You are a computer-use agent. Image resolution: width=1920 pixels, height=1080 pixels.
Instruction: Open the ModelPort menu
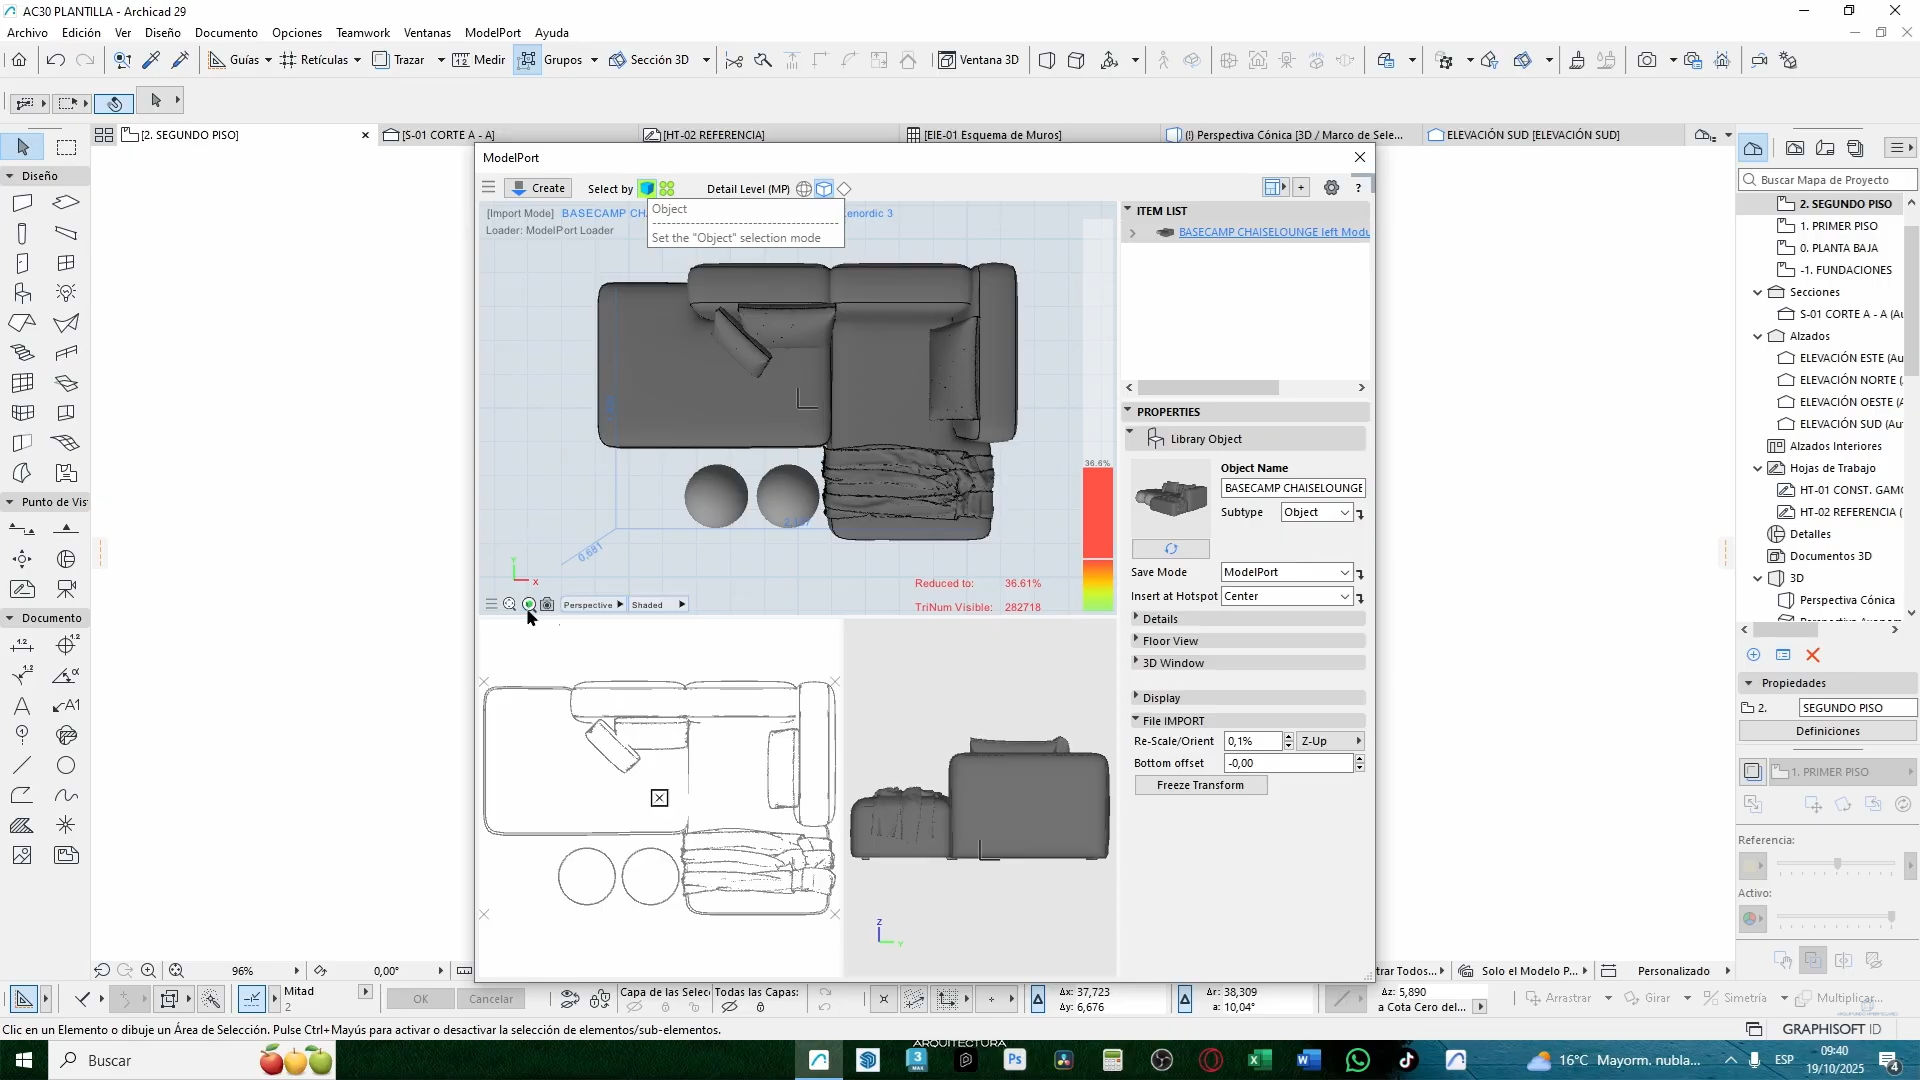click(x=492, y=33)
